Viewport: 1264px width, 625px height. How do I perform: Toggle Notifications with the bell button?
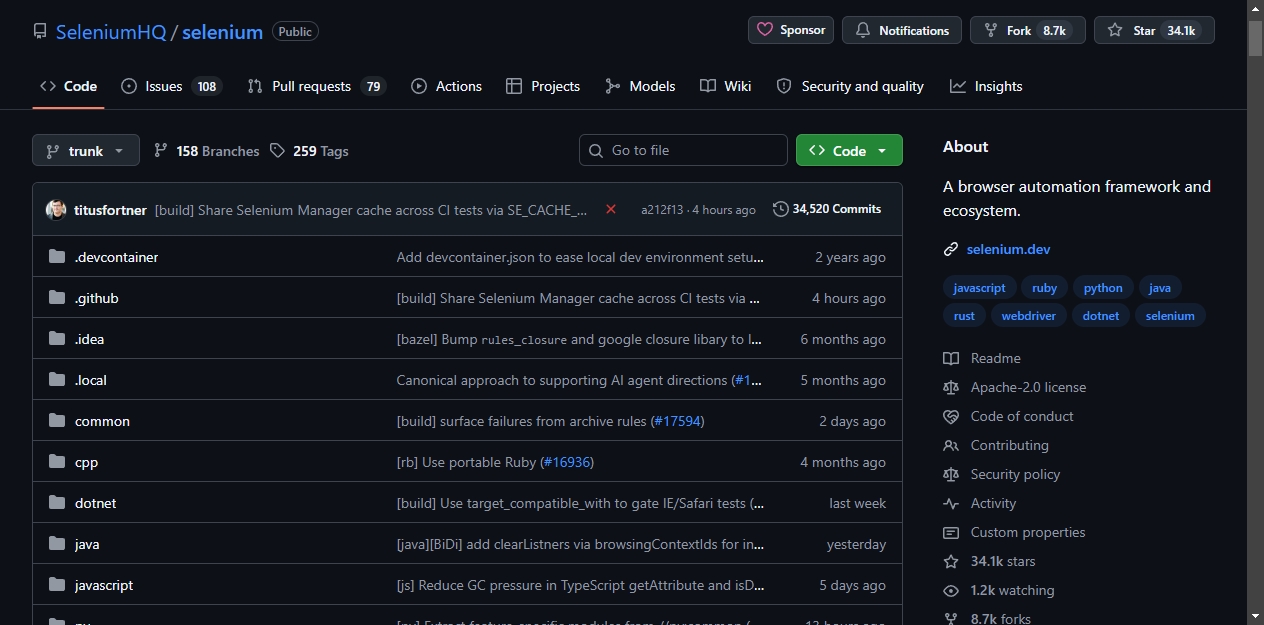tap(902, 30)
